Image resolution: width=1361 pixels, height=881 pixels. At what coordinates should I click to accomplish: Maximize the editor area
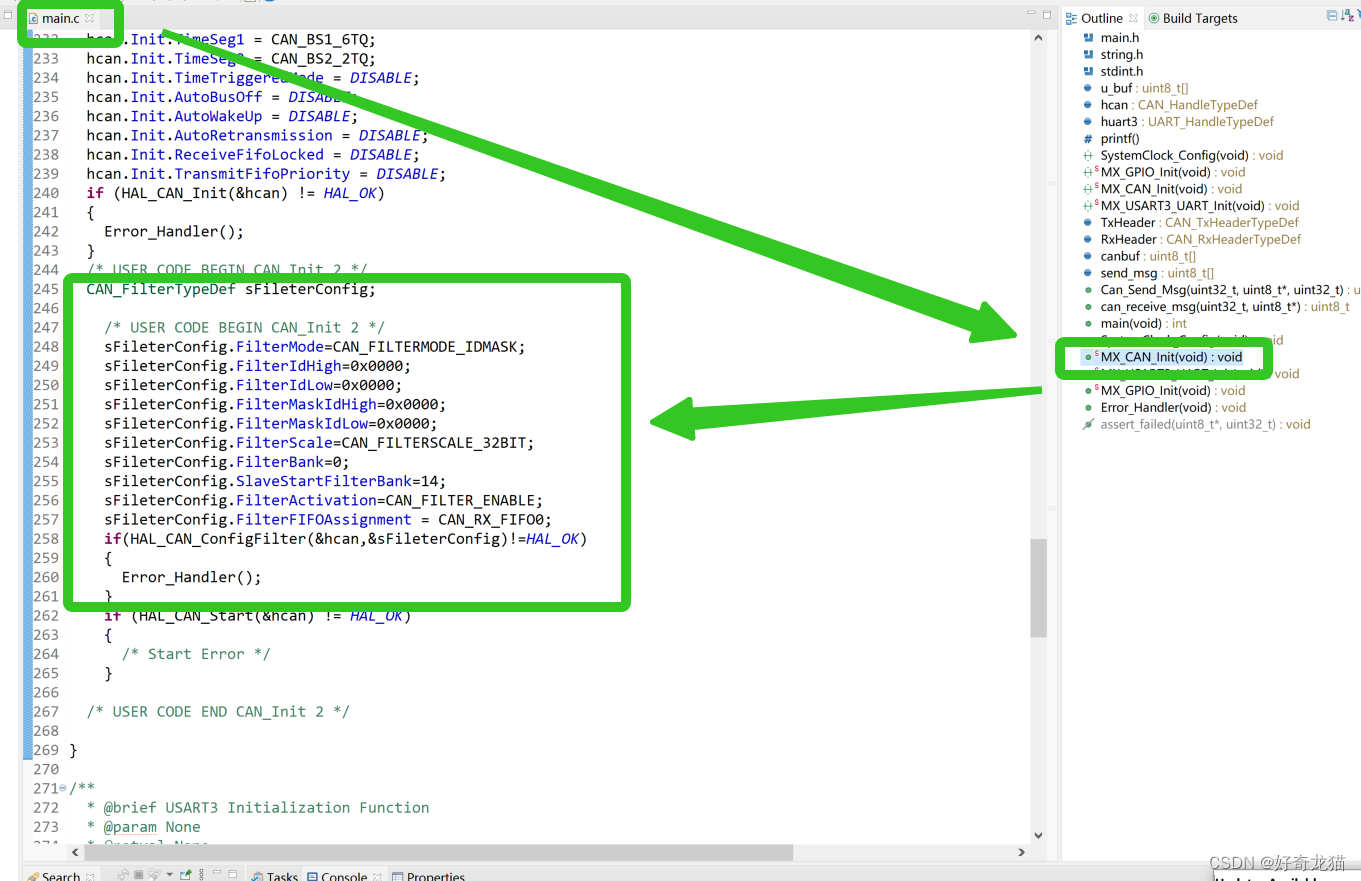click(1047, 14)
